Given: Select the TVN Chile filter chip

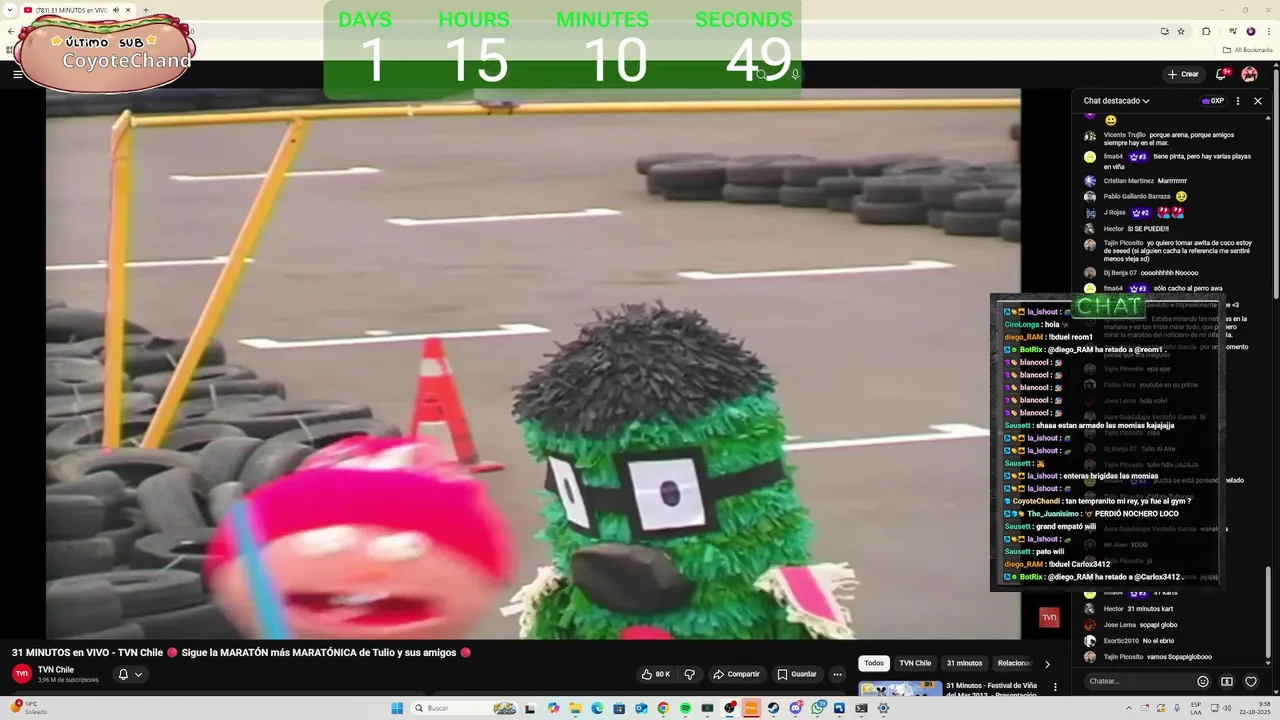Looking at the screenshot, I should (x=915, y=663).
